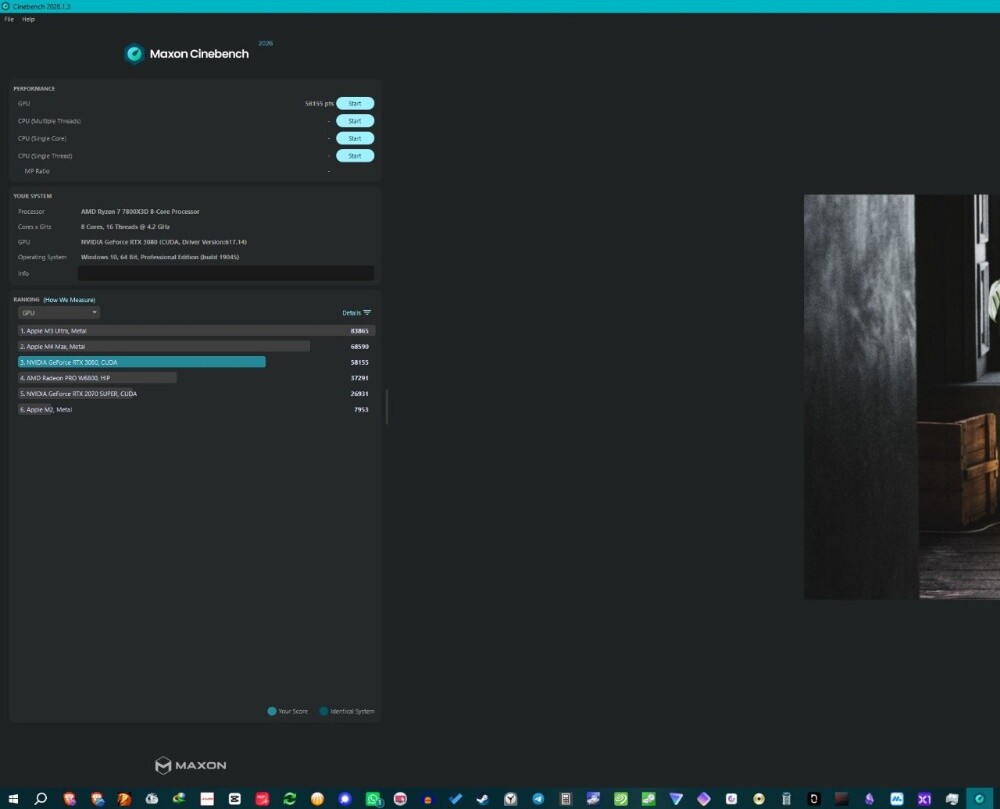Open the purple crystal Obsidian taskbar icon
This screenshot has height=809, width=1000.
pos(869,799)
